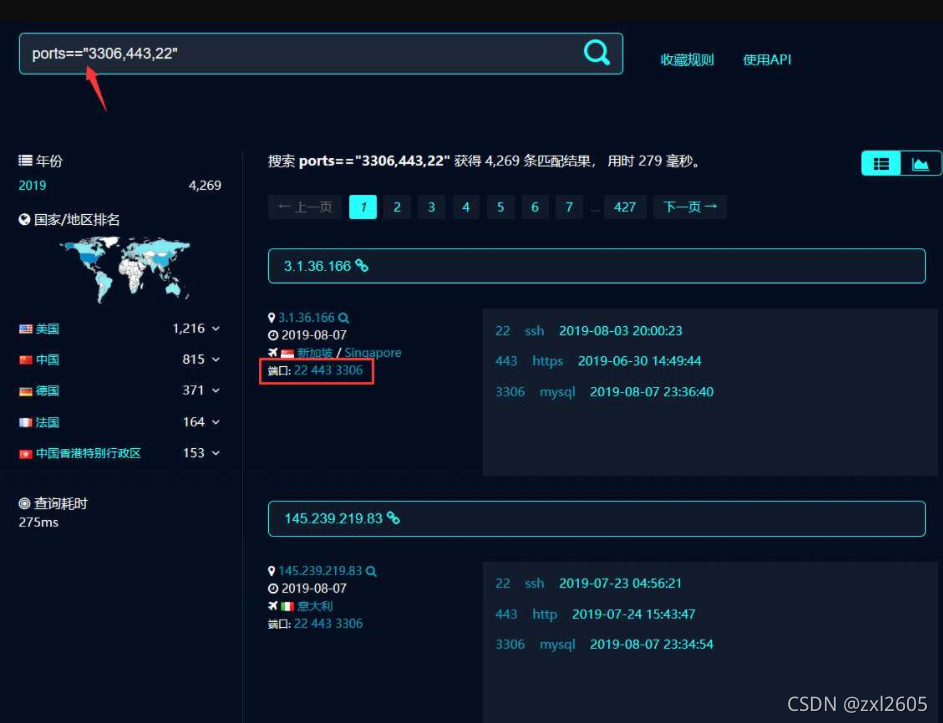Click the search magnifier icon
943x723 pixels.
coord(597,53)
